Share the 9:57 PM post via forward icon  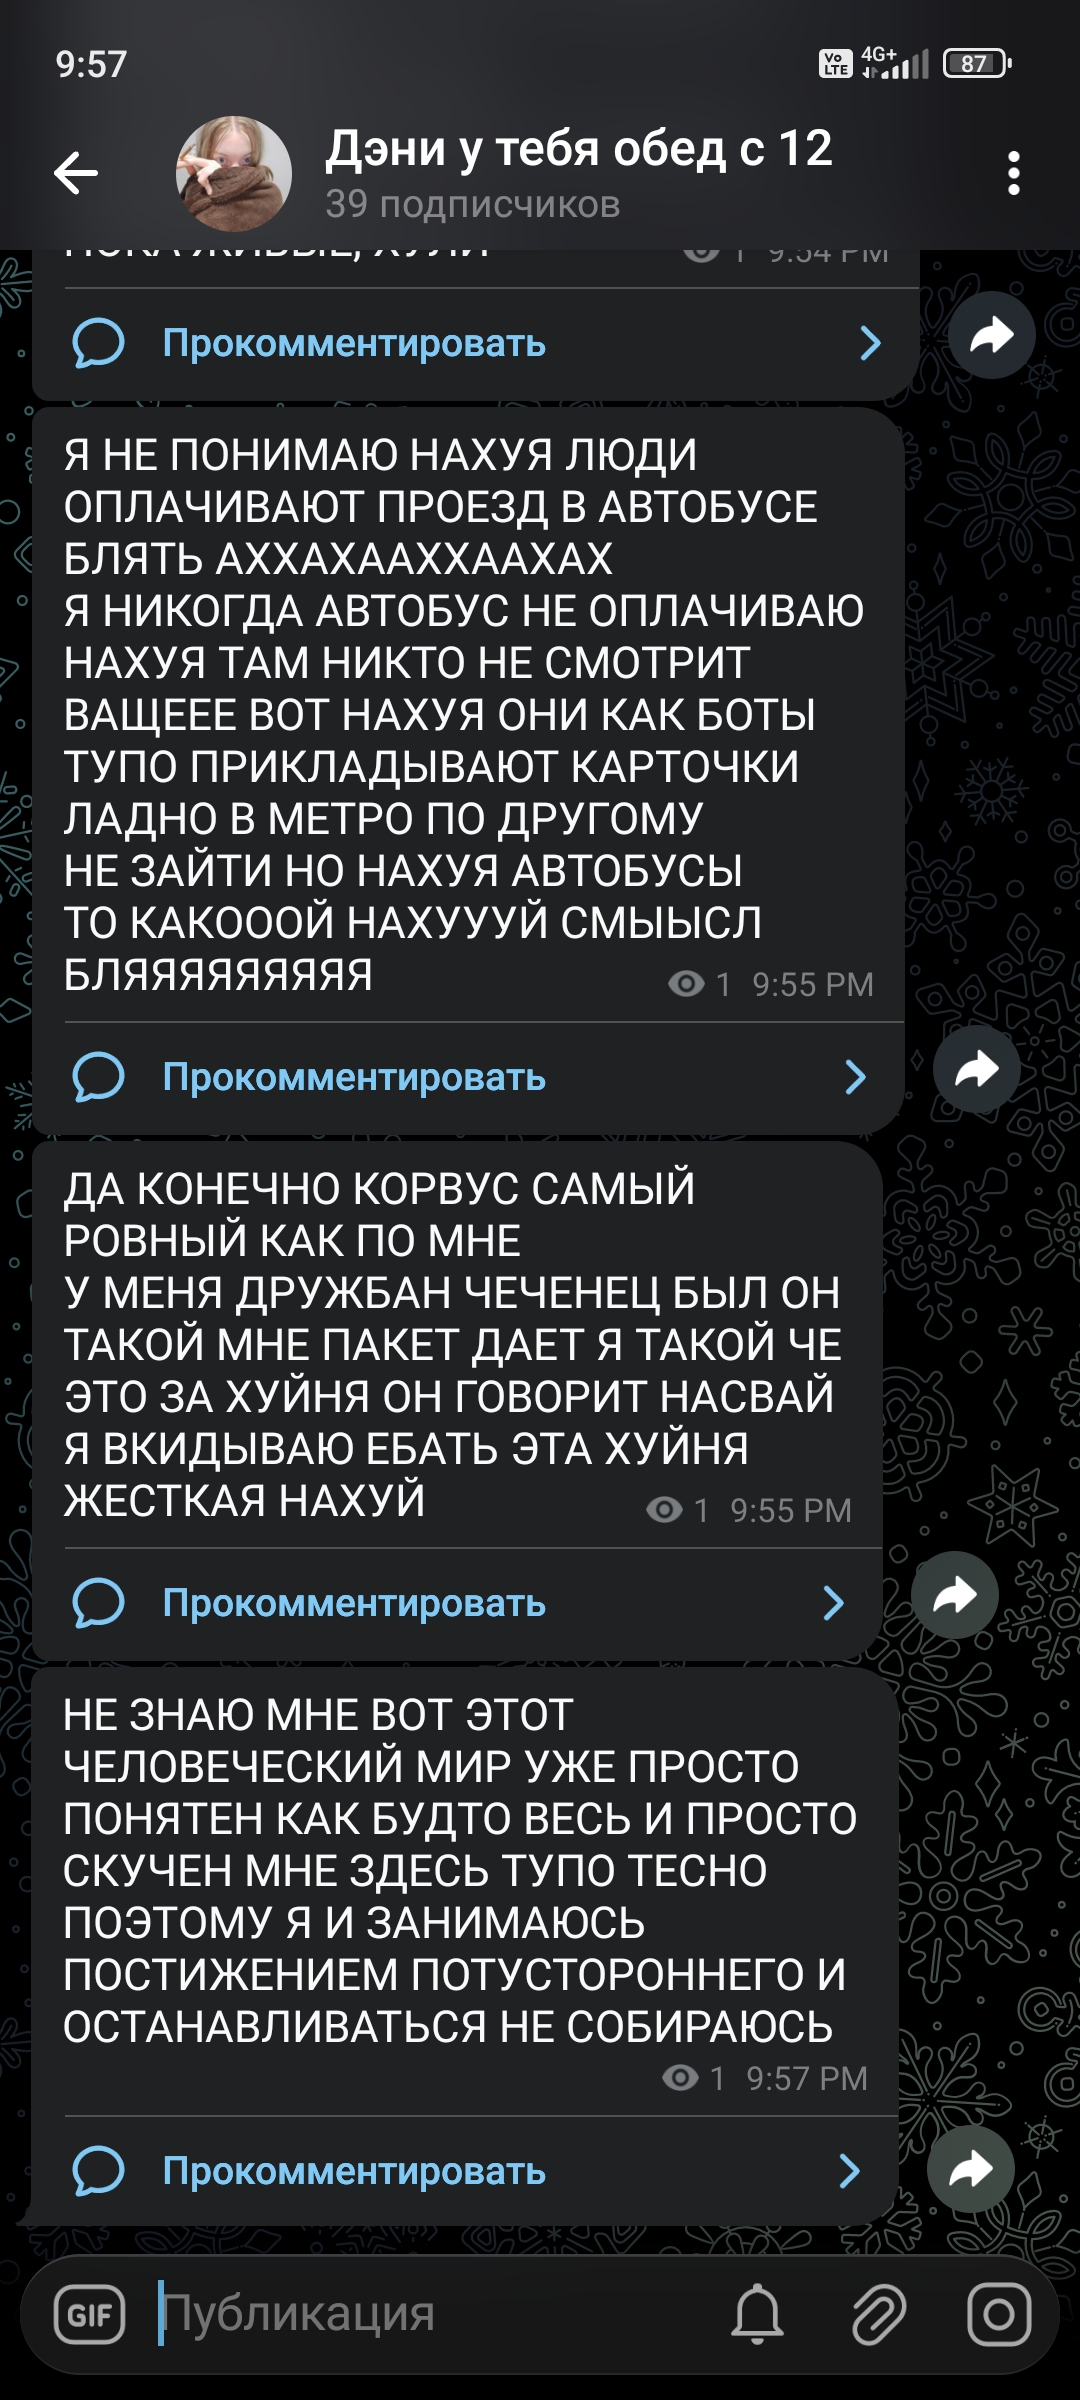tap(971, 2169)
